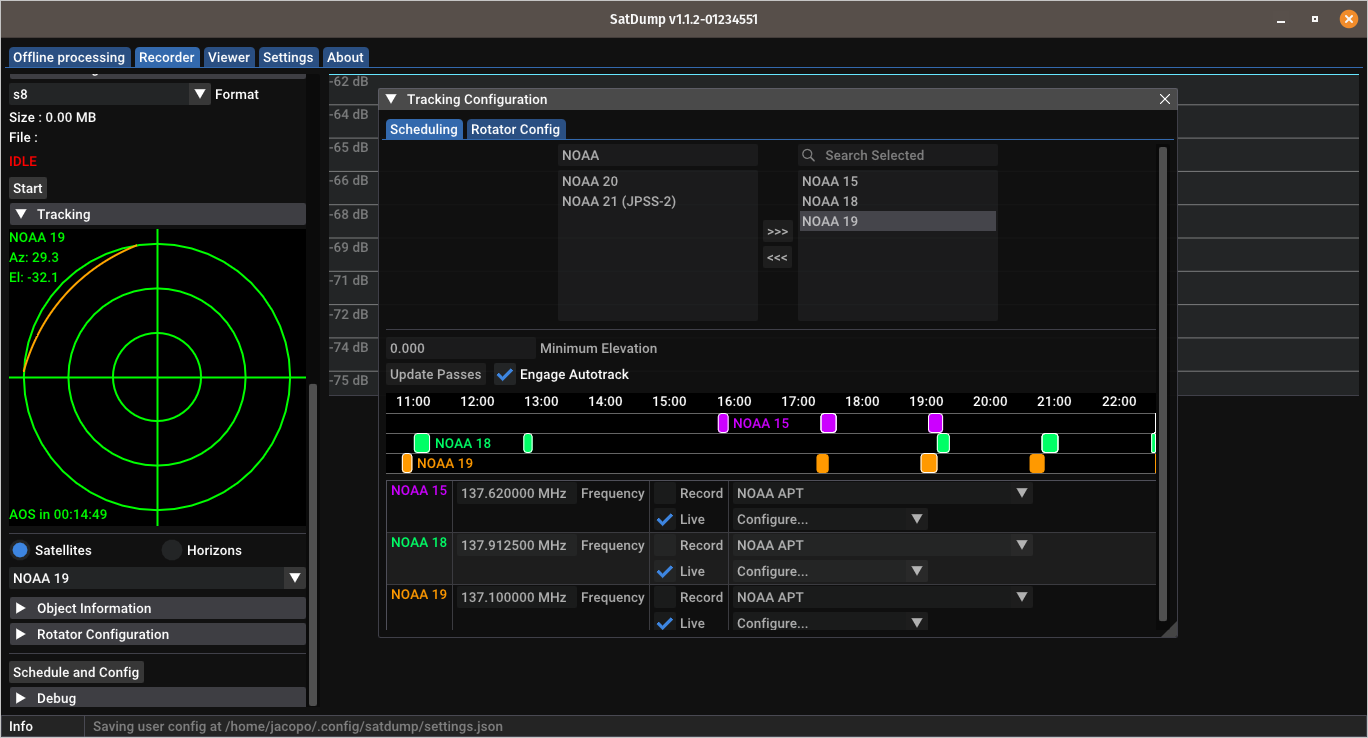This screenshot has width=1368, height=738.
Task: Enable Record checkbox for NOAA 19
Action: pos(665,597)
